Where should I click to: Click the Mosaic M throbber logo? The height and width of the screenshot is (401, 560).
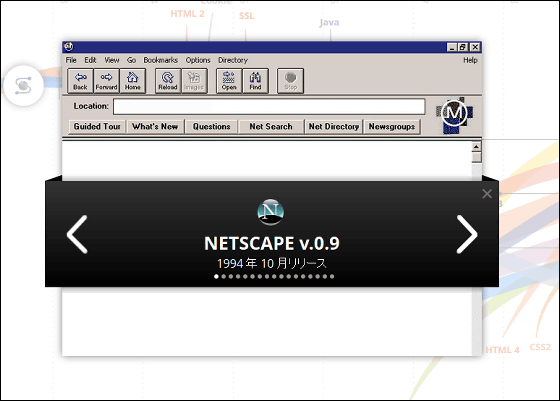tap(454, 115)
